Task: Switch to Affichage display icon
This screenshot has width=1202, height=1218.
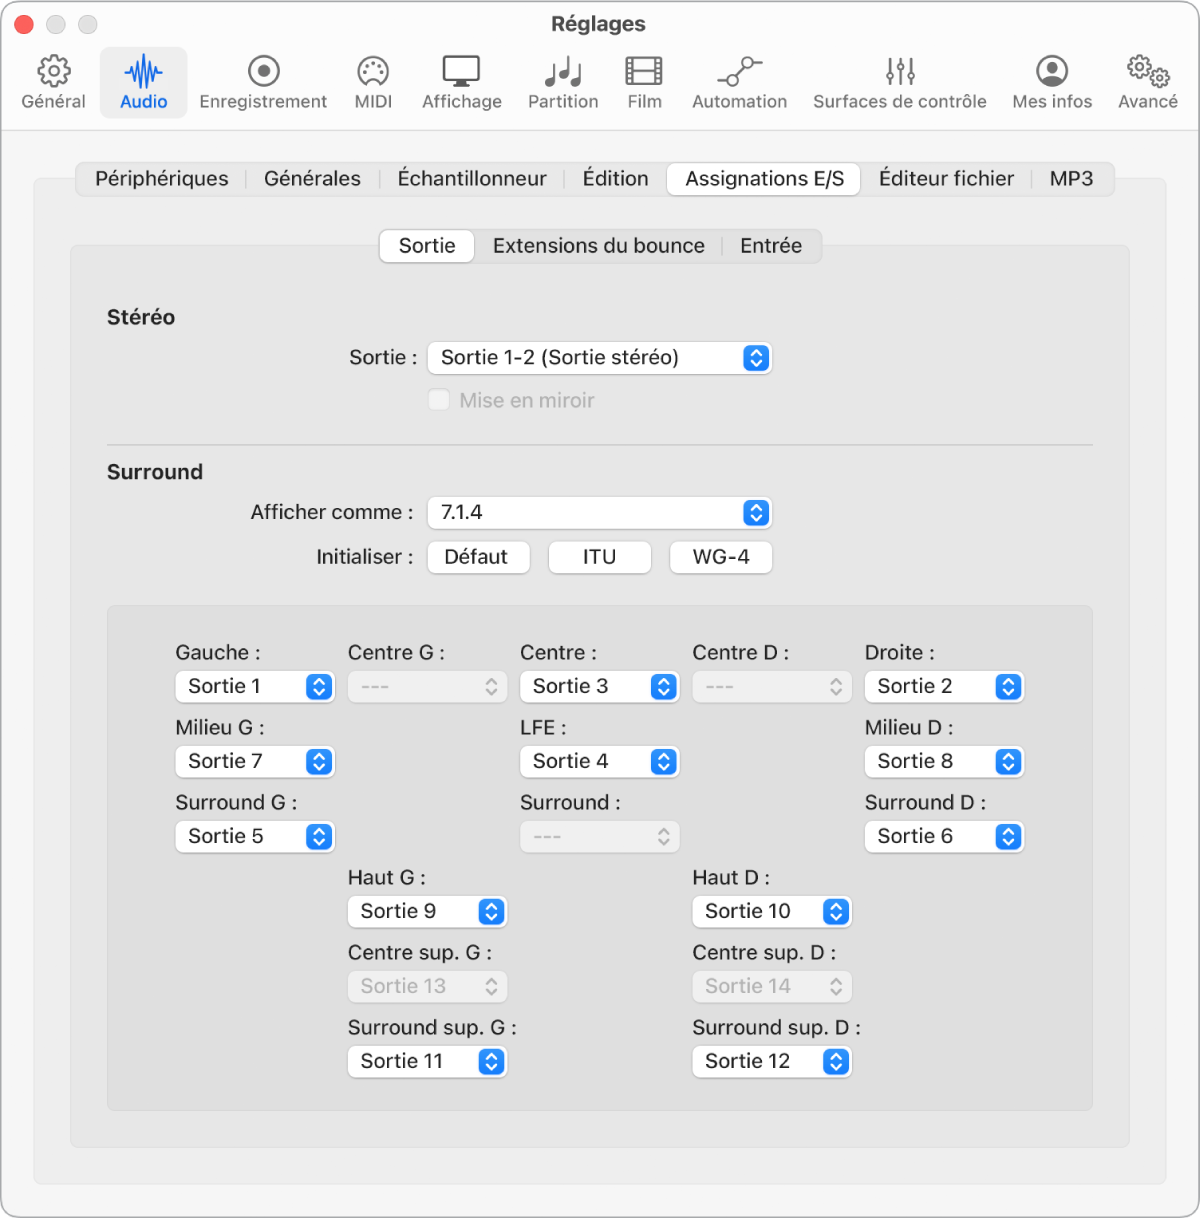Action: [461, 71]
